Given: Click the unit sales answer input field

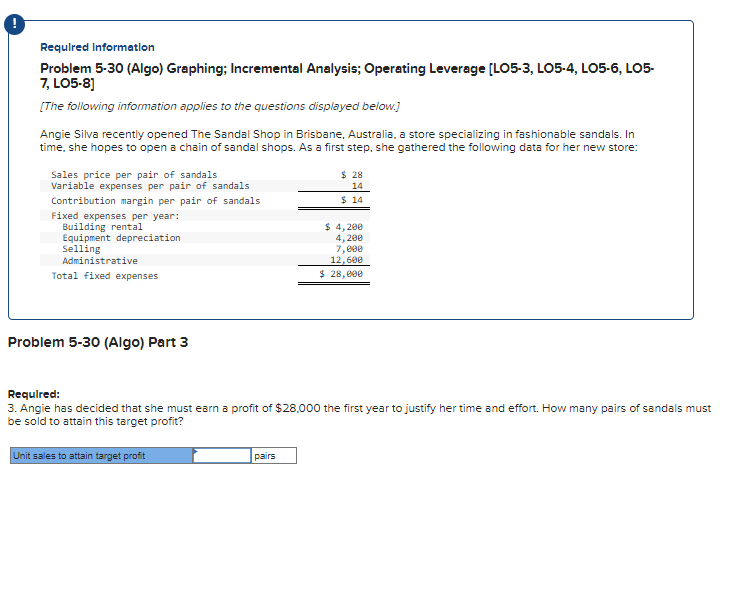Looking at the screenshot, I should pos(222,456).
